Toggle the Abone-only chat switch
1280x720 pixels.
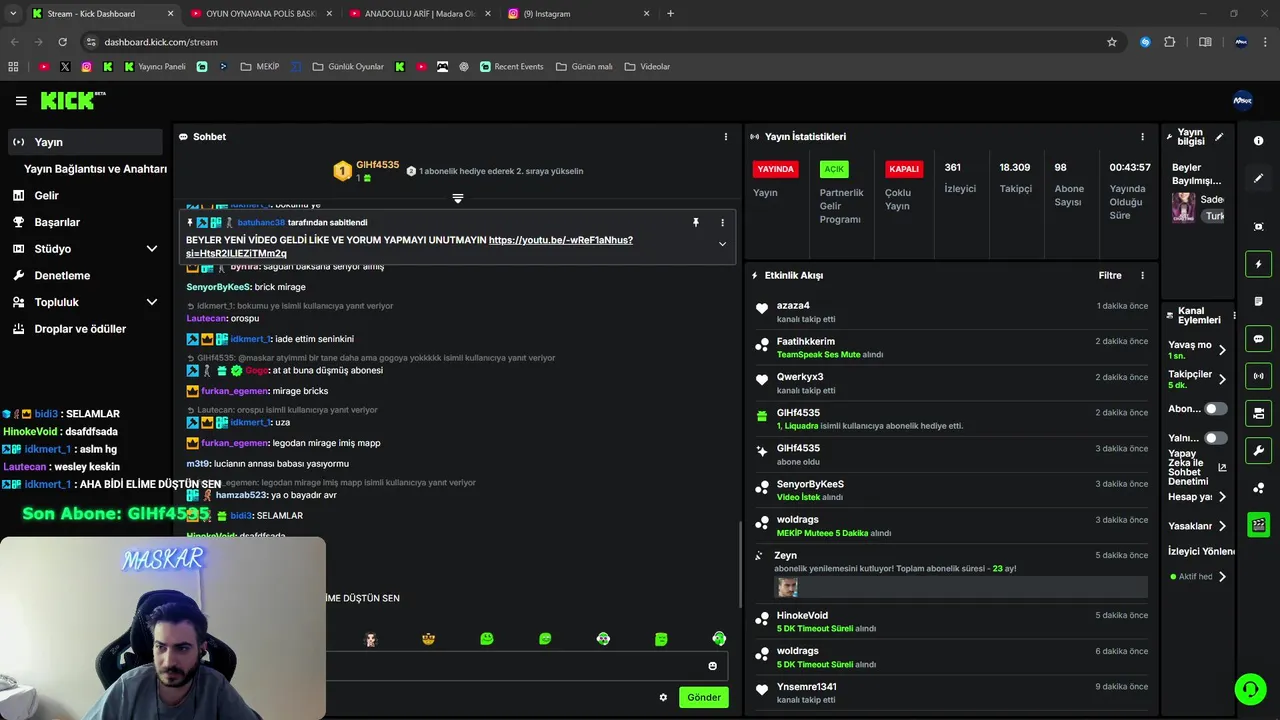[1216, 409]
